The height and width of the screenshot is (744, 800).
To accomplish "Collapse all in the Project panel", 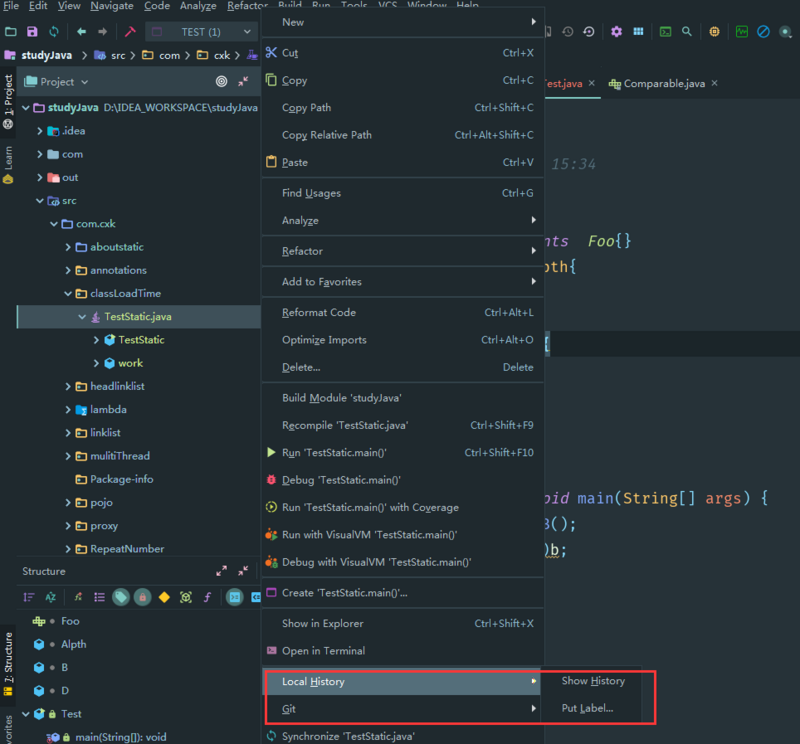I will click(243, 81).
